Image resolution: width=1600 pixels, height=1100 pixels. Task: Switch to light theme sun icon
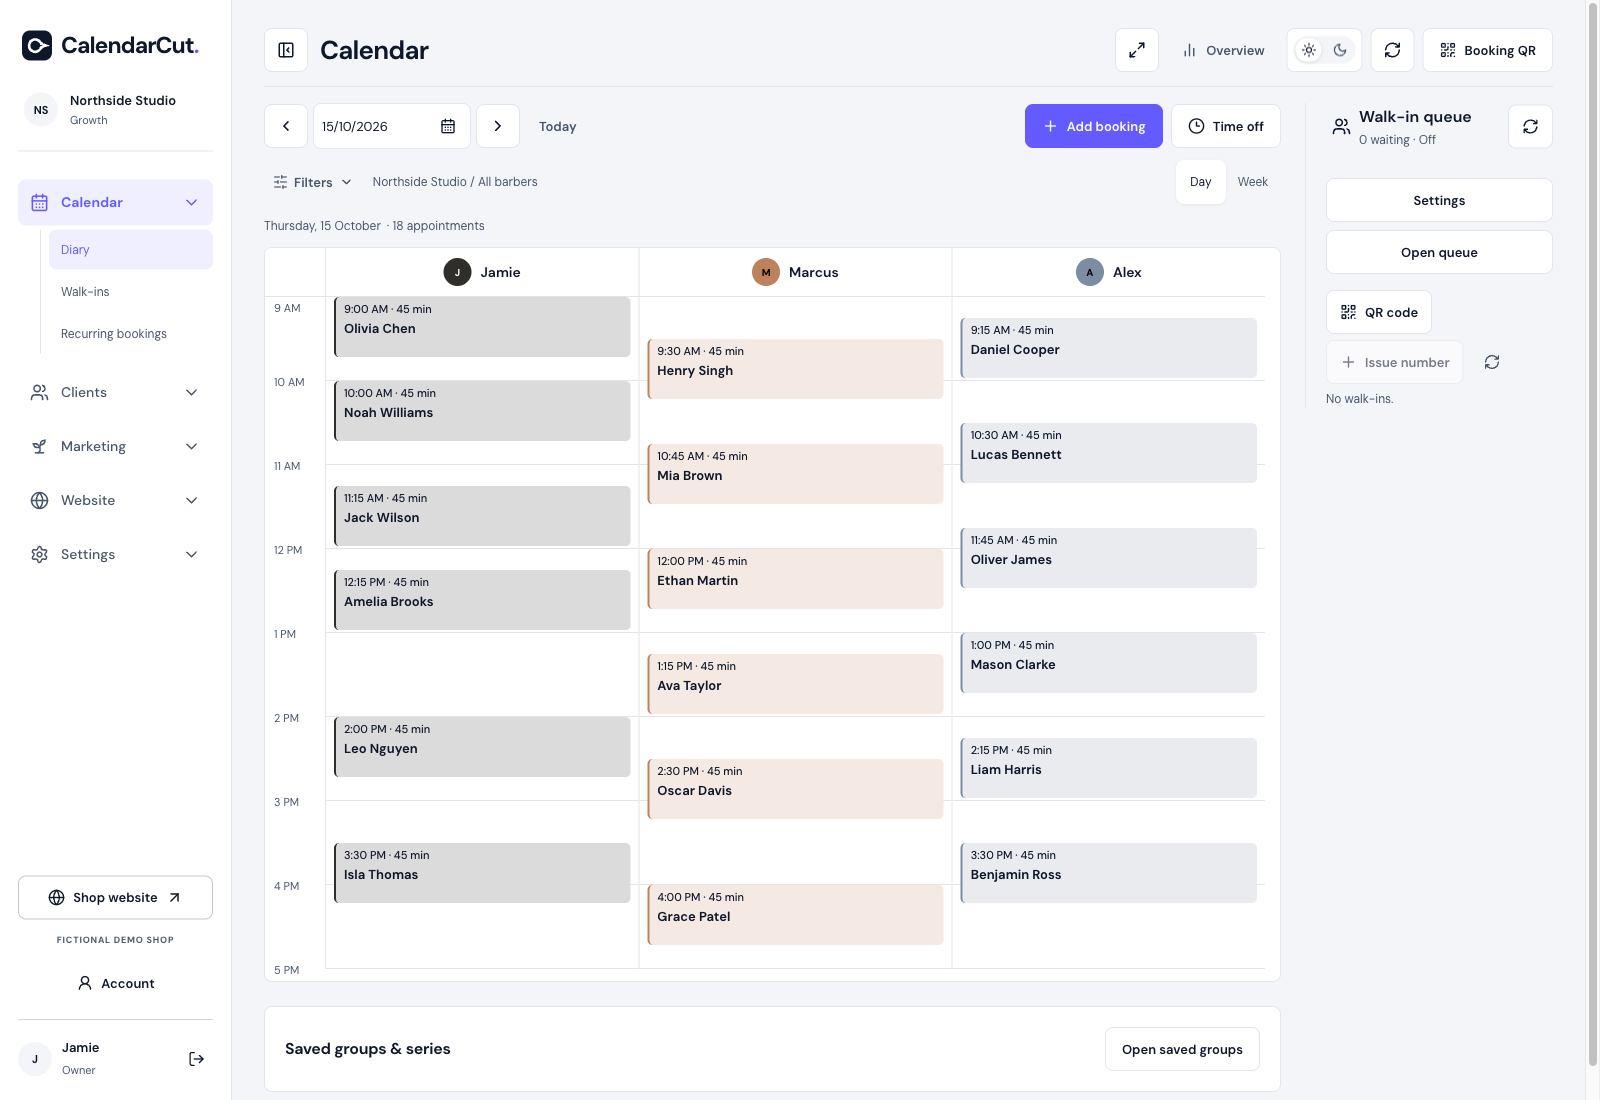coord(1309,50)
